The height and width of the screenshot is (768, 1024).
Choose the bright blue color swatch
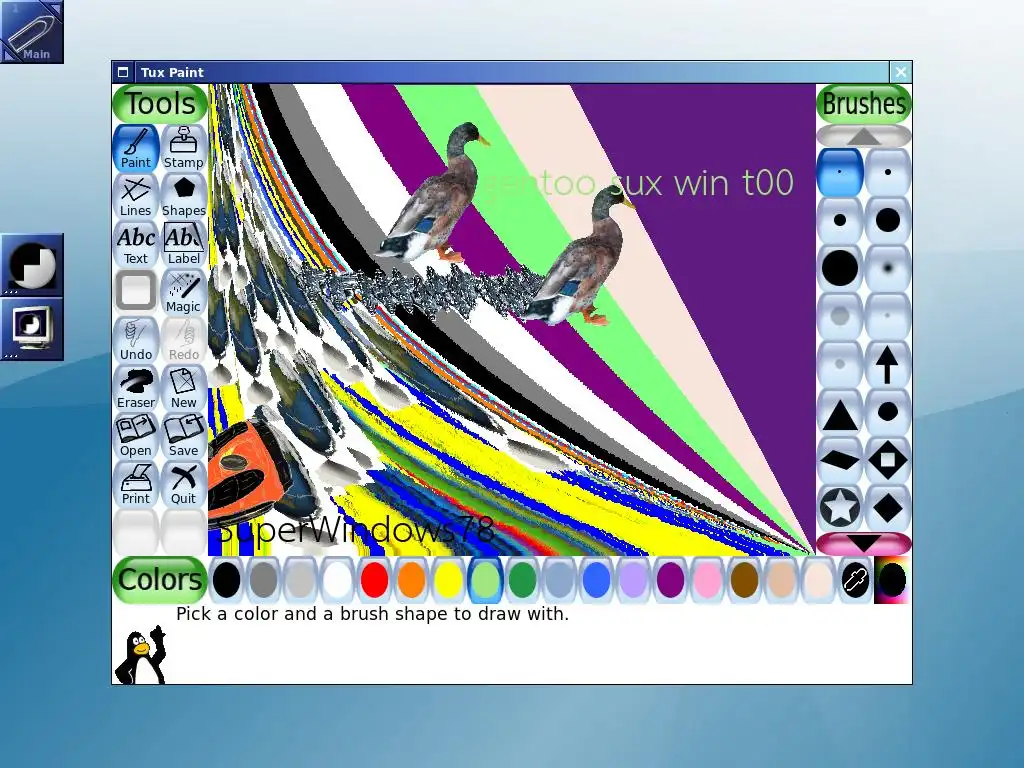(x=596, y=579)
